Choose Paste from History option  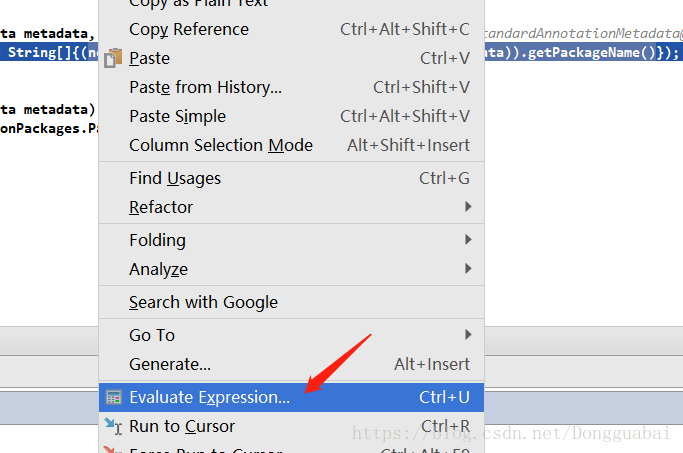(x=291, y=88)
